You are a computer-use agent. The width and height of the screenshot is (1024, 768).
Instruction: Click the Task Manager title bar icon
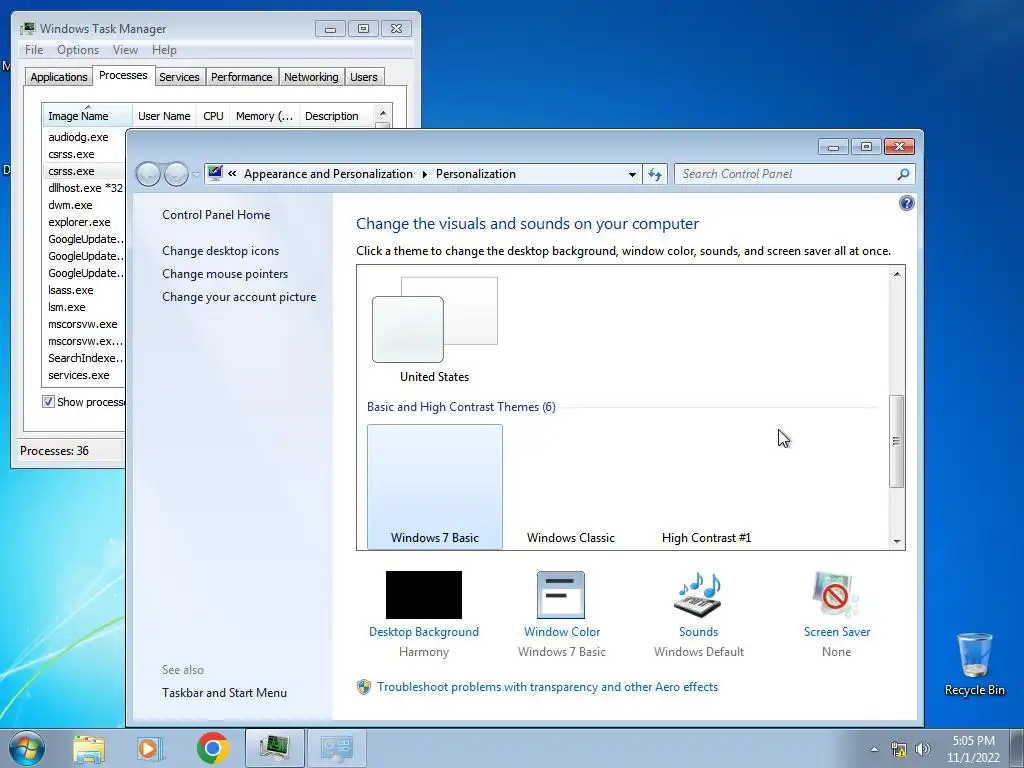pyautogui.click(x=27, y=28)
